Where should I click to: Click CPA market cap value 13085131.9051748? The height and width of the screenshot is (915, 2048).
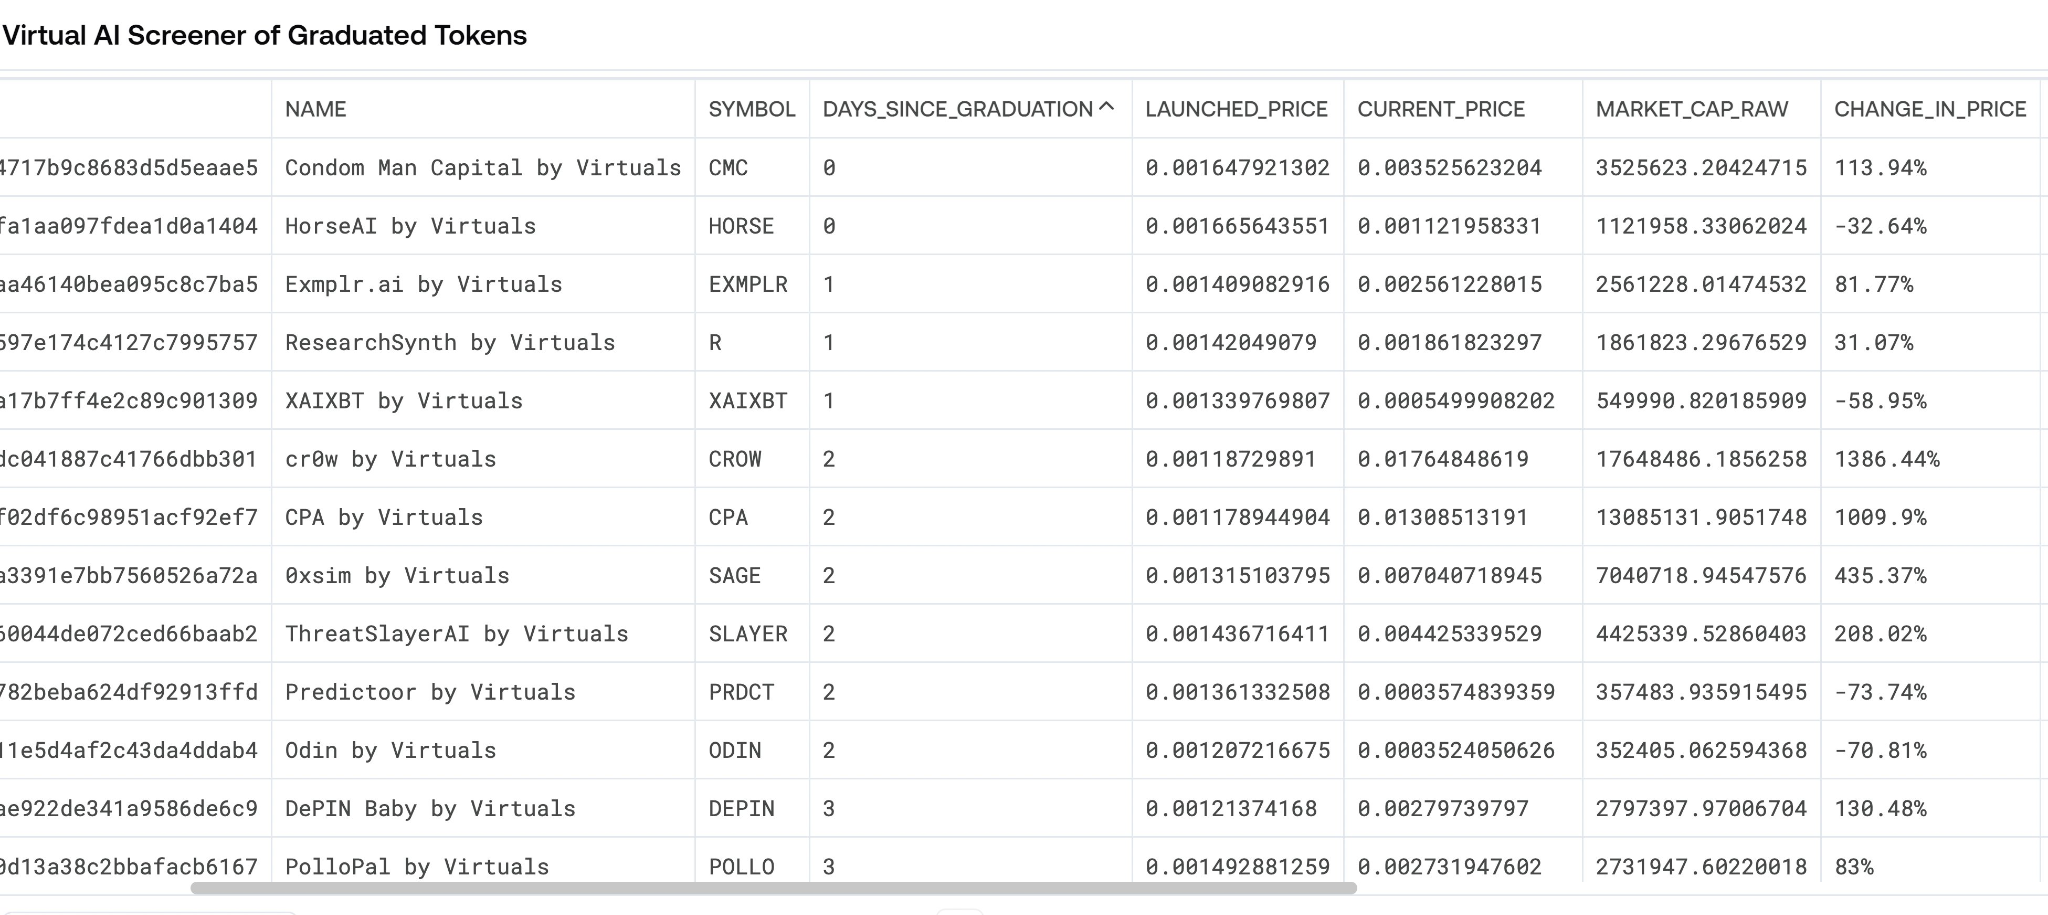tap(1700, 518)
